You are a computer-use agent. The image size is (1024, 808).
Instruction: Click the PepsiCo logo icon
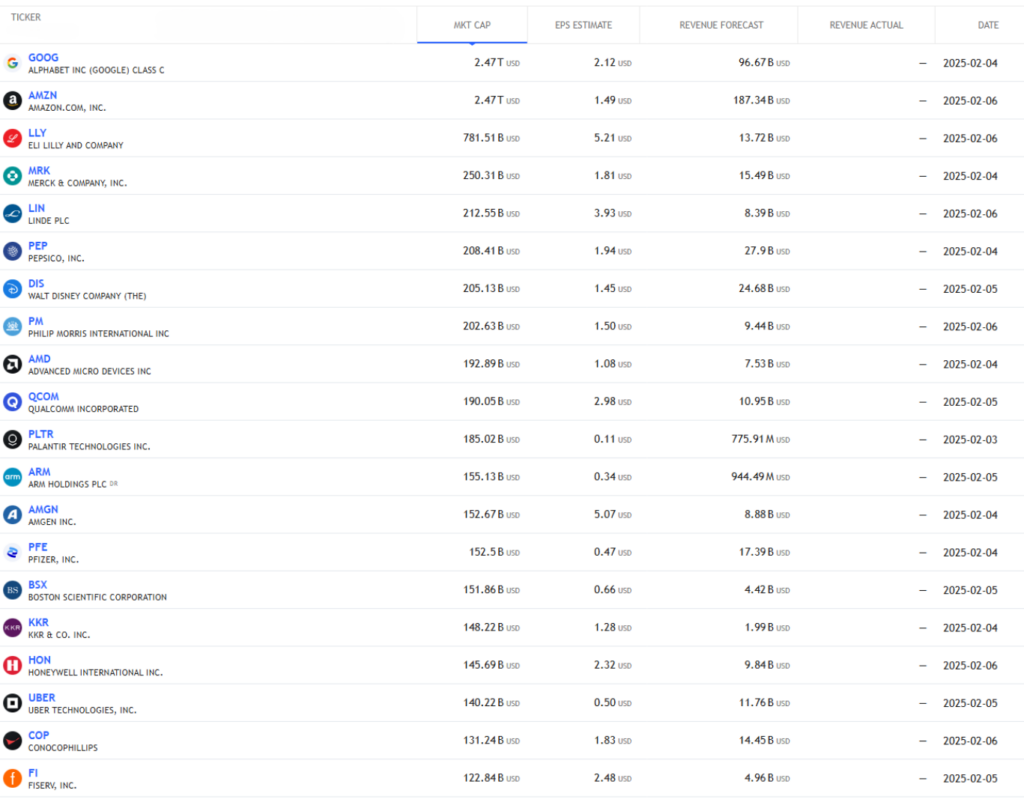point(12,251)
